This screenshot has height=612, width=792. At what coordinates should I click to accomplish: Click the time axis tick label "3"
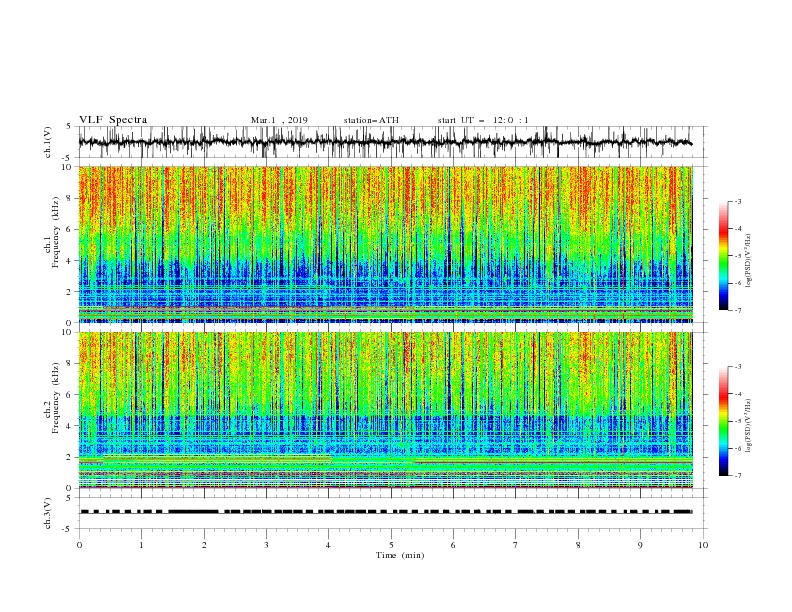click(x=266, y=545)
